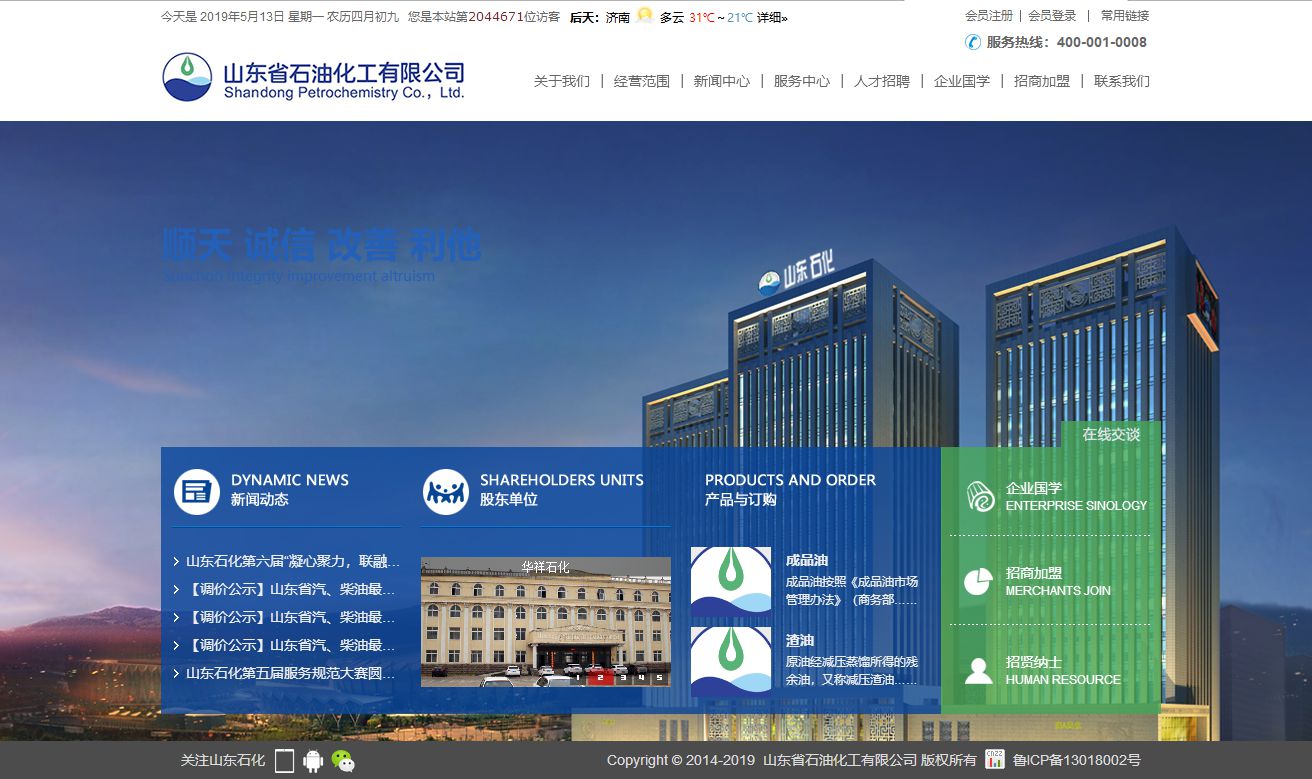
Task: Go to slide 4 in shareholder carousel
Action: click(641, 677)
